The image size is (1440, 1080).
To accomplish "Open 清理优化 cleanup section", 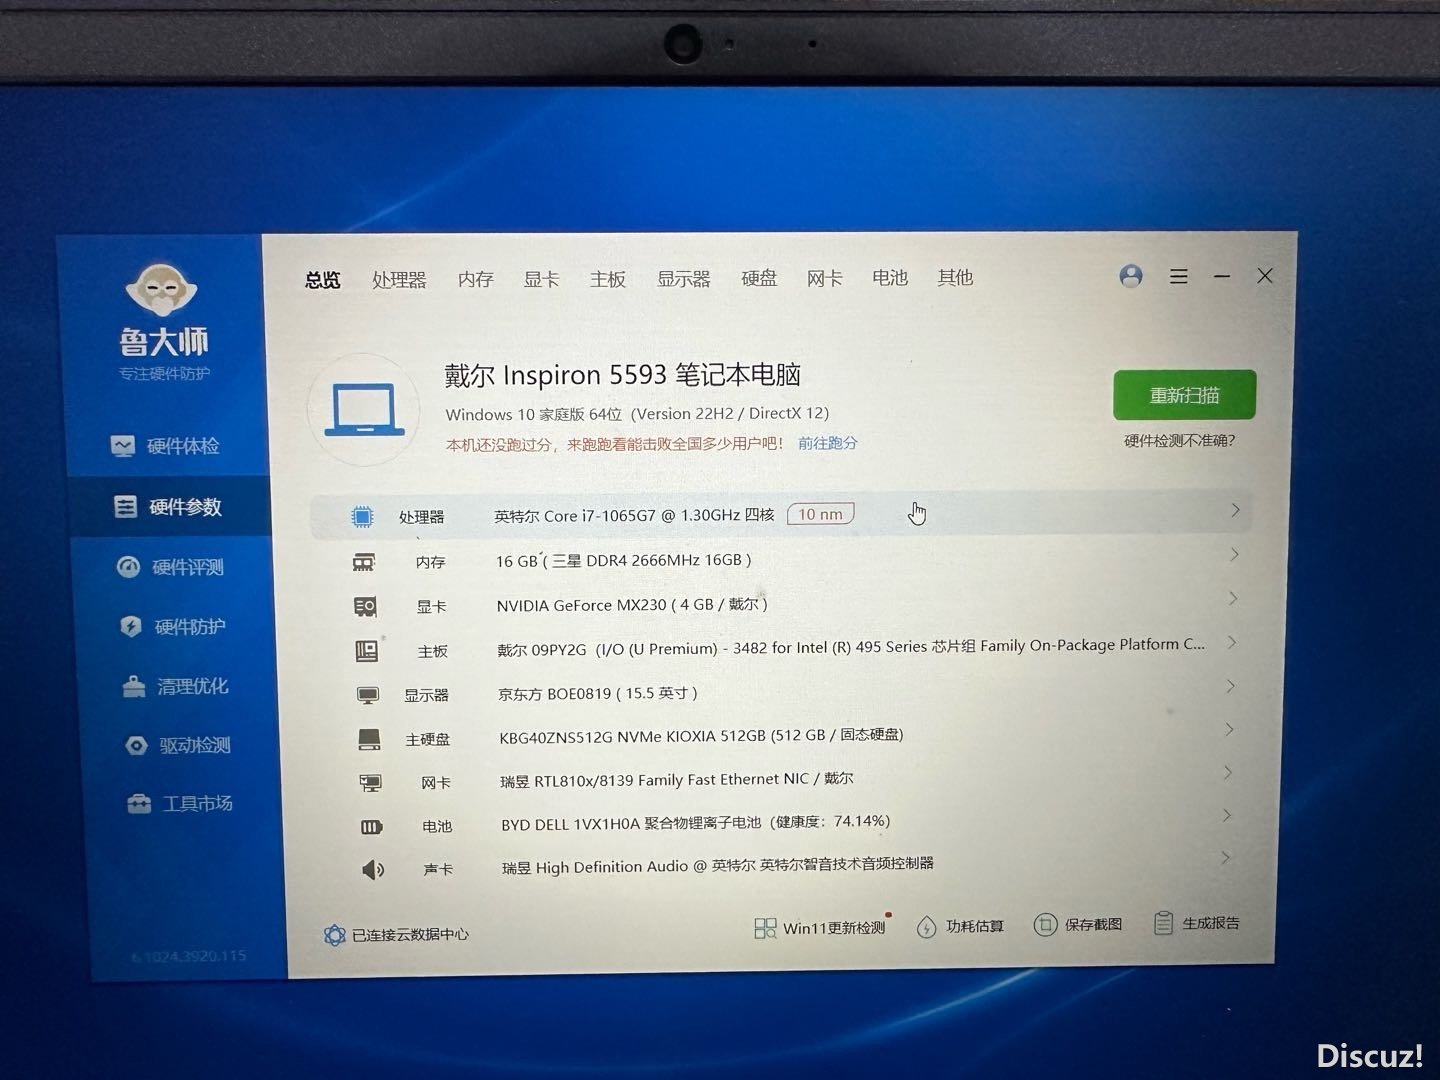I will point(175,687).
